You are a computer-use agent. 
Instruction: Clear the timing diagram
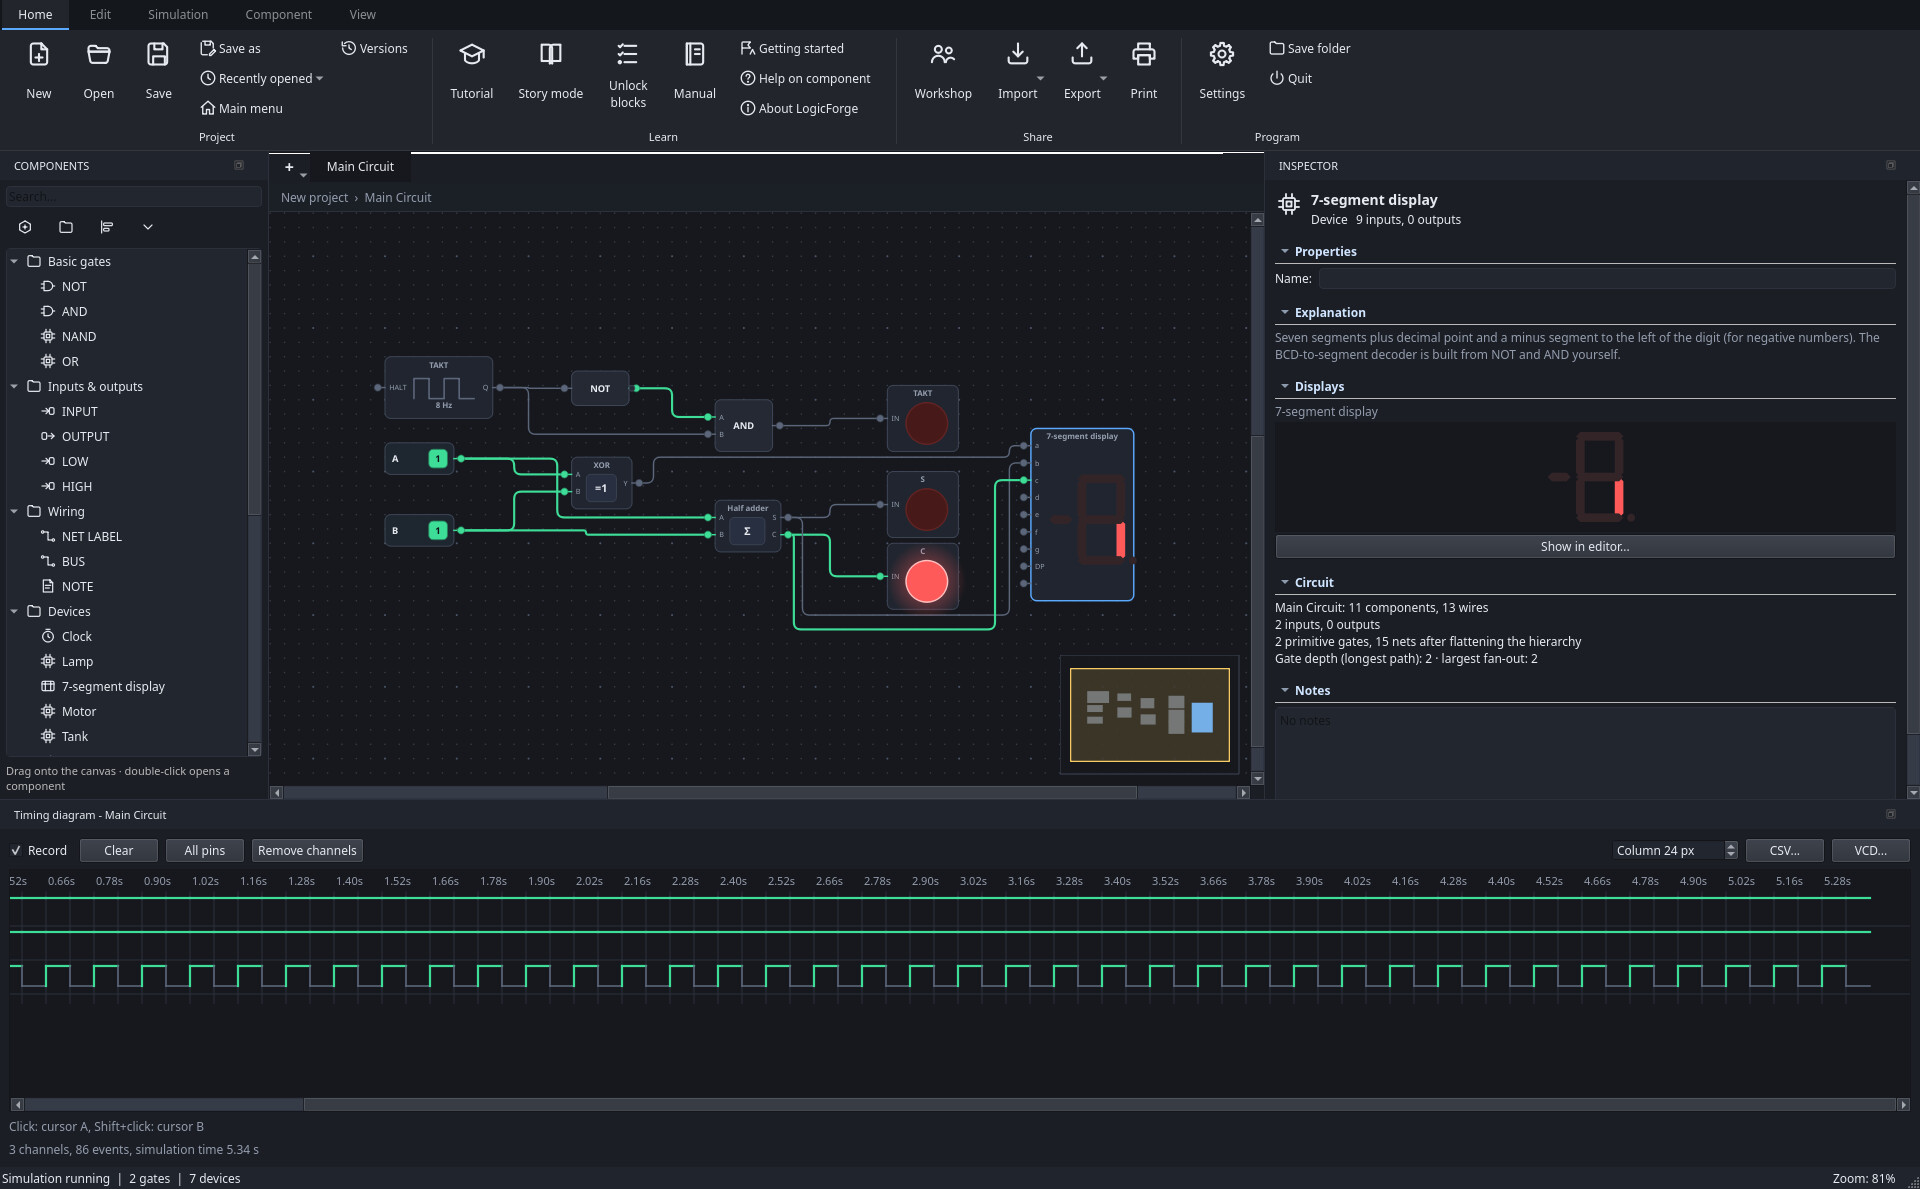pyautogui.click(x=118, y=850)
